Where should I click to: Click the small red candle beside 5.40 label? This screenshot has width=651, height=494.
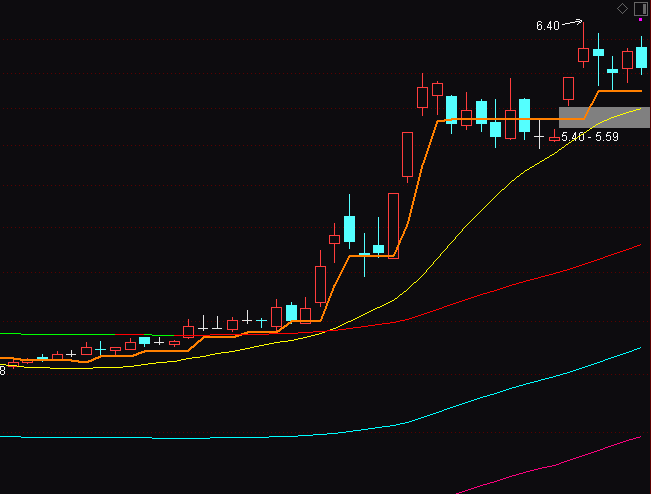(x=555, y=138)
